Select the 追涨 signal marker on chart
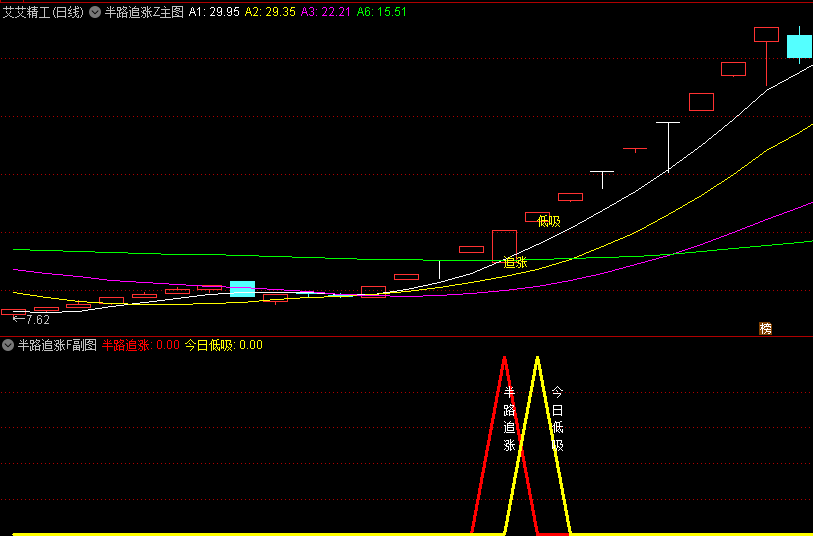 tap(515, 262)
